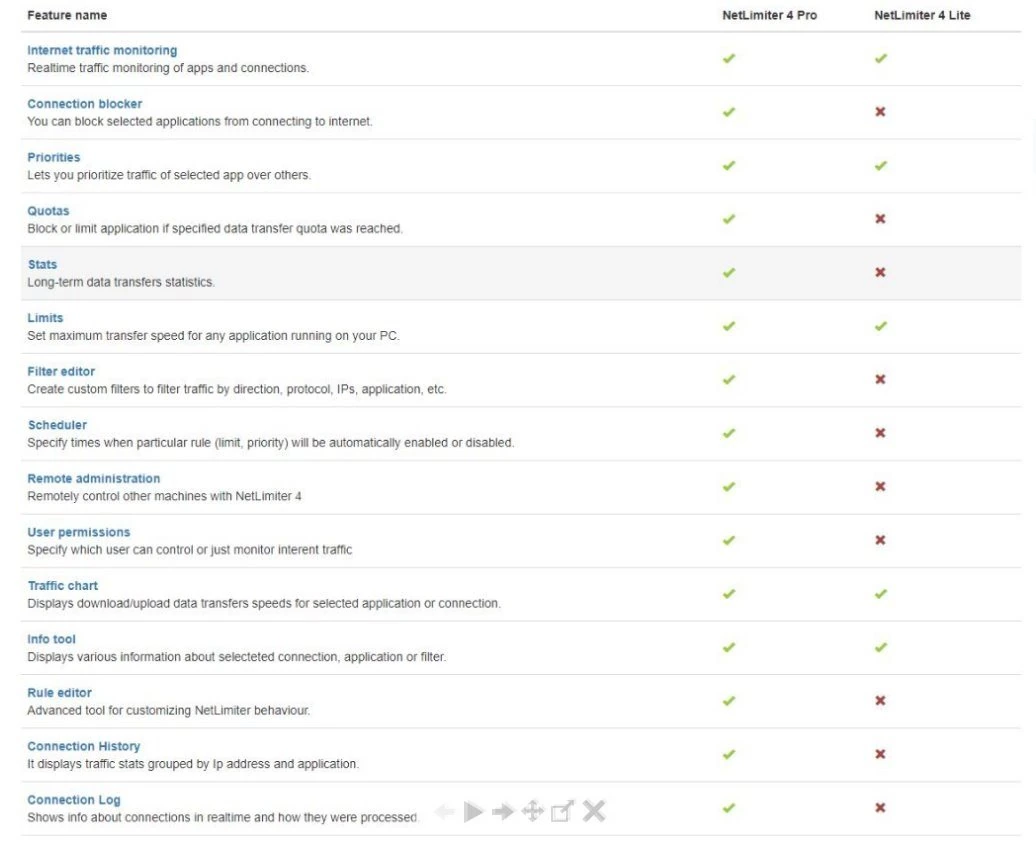Screen dimensions: 1036x842
Task: Open the Filter editor link
Action: [x=61, y=371]
